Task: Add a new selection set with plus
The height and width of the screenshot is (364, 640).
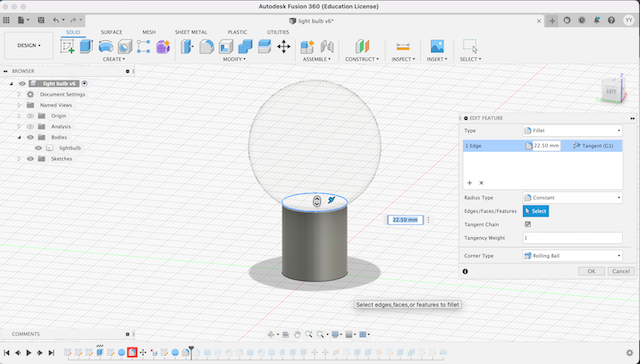Action: (x=469, y=183)
